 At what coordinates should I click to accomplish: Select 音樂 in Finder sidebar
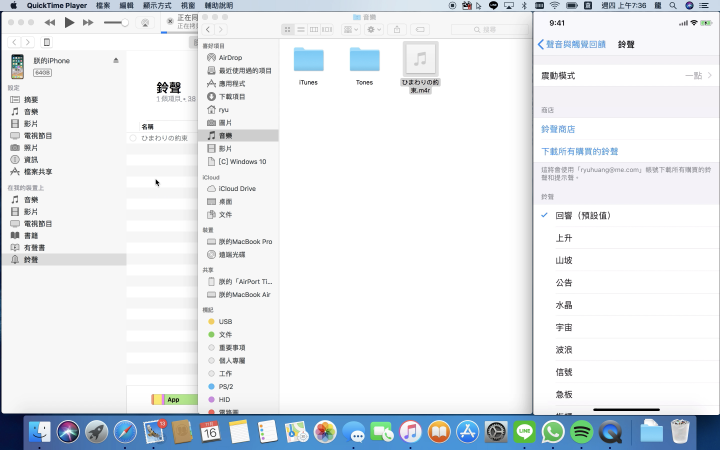coord(238,135)
